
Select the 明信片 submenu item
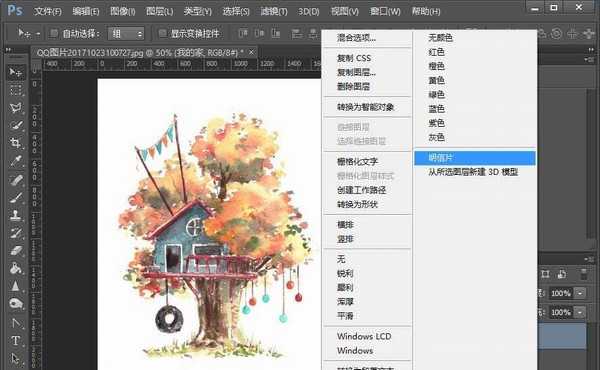click(x=475, y=158)
